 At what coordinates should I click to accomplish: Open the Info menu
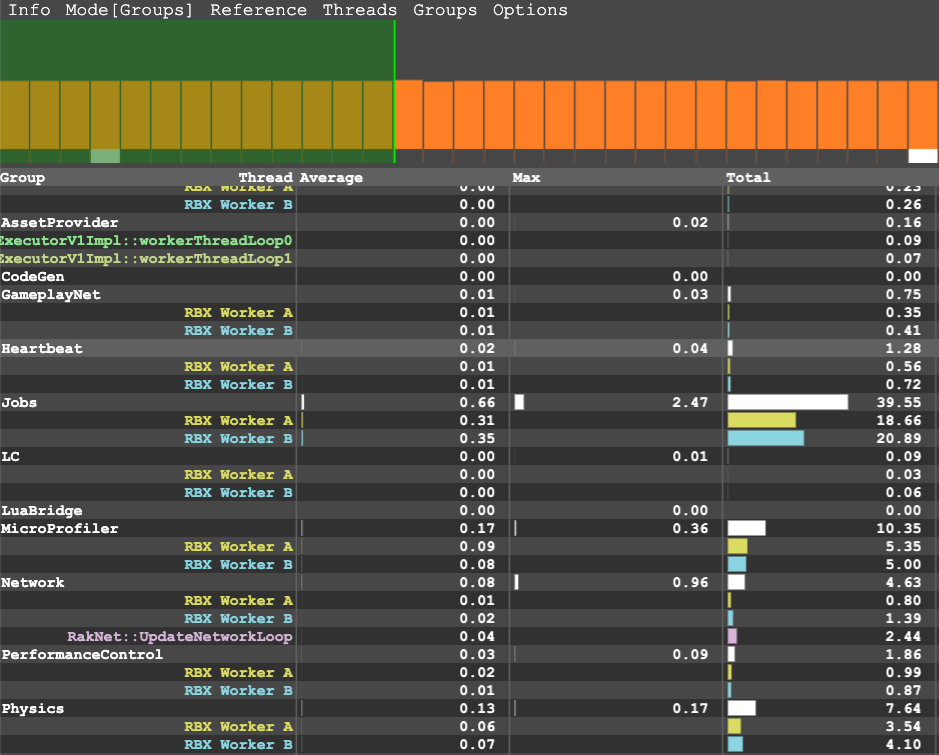coord(29,10)
